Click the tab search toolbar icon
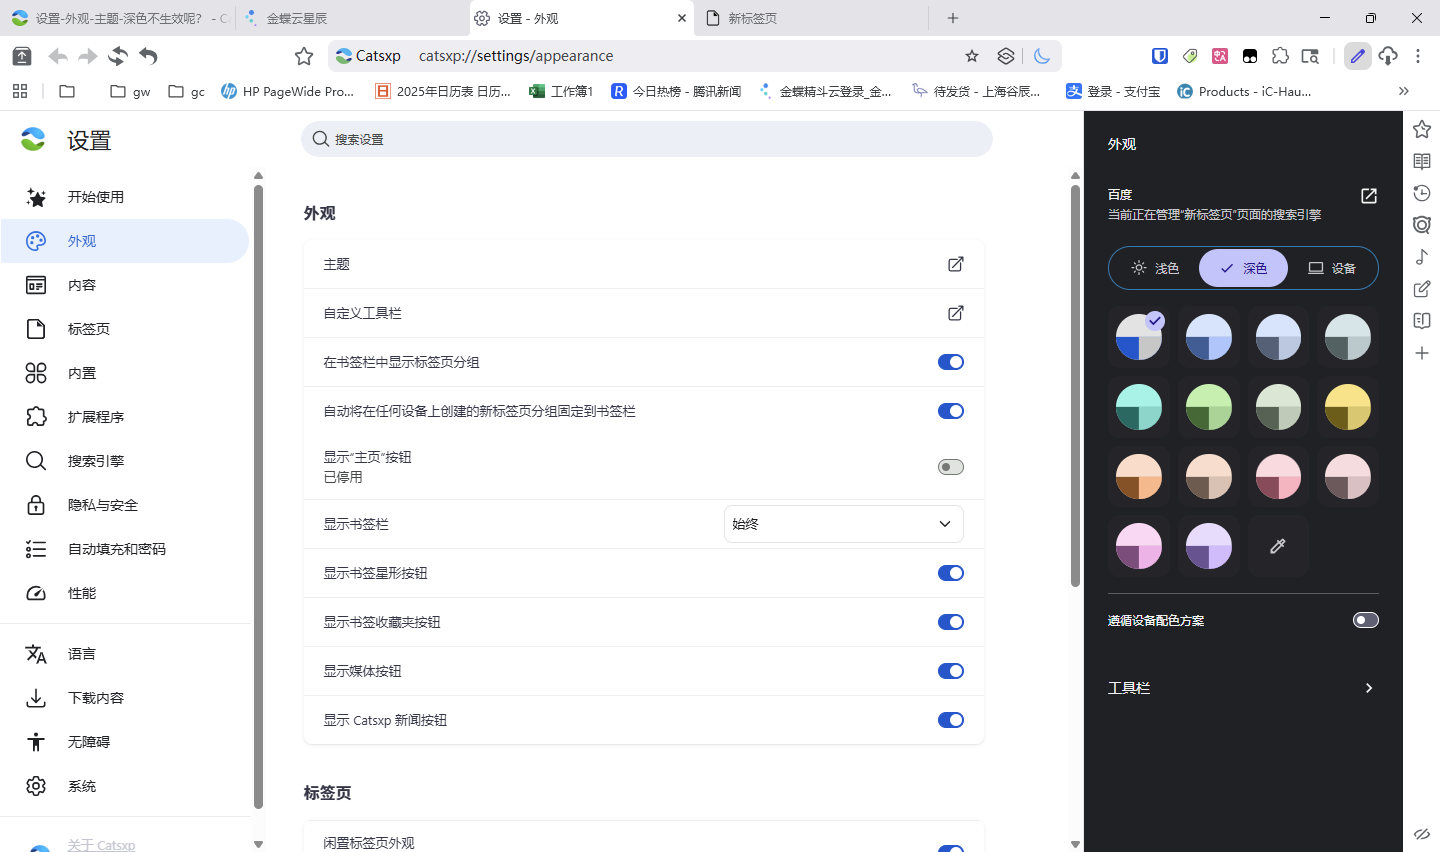The height and width of the screenshot is (852, 1440). pos(1310,56)
